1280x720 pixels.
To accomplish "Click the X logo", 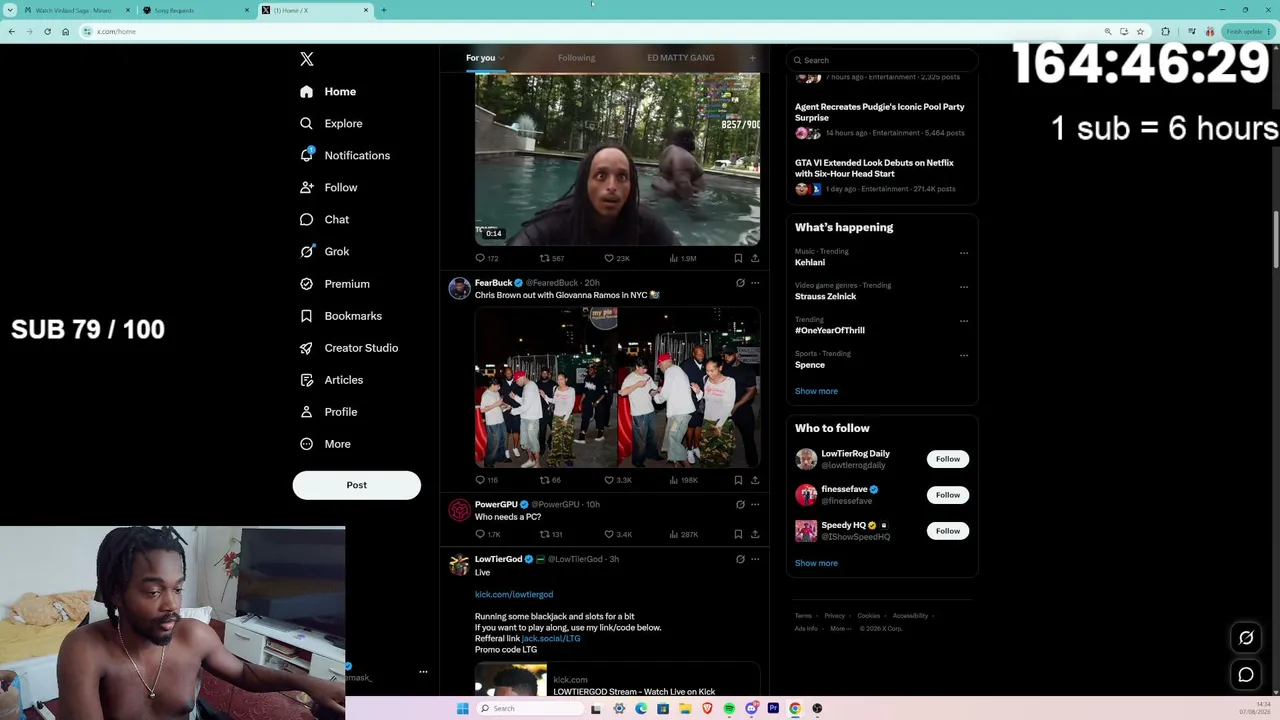I will (x=307, y=59).
